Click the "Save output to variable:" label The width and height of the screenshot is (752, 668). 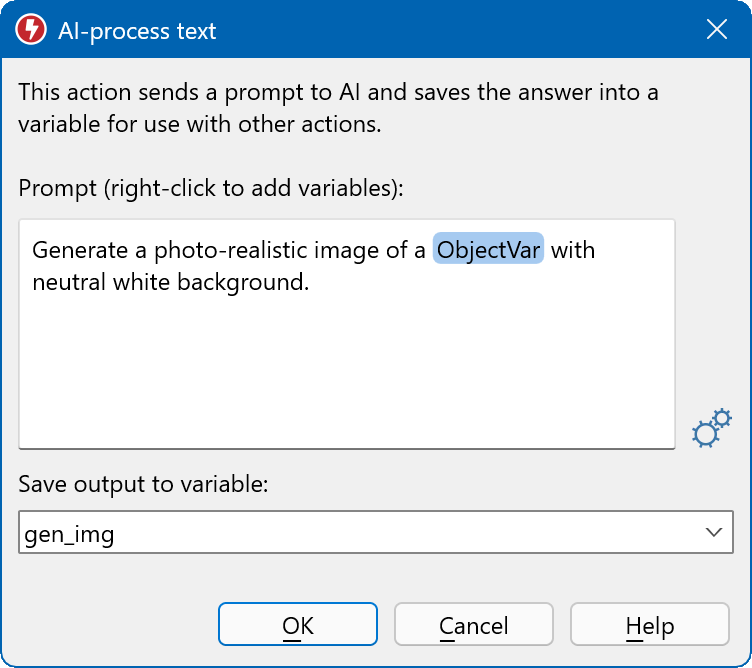tap(143, 484)
